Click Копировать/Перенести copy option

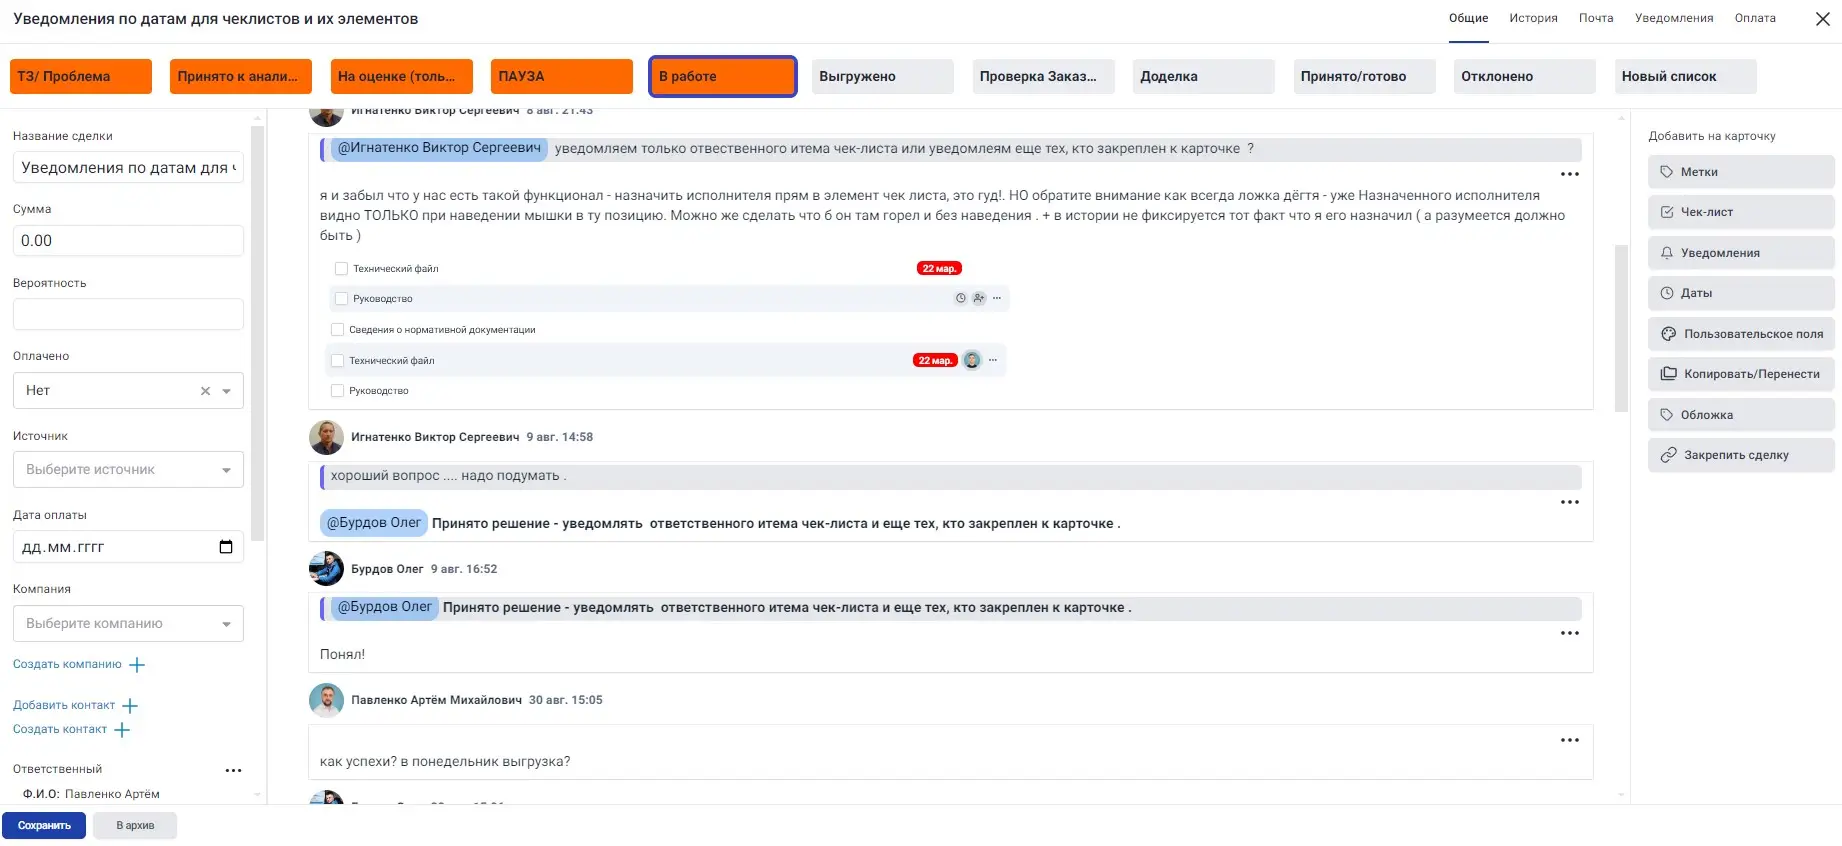point(1740,374)
